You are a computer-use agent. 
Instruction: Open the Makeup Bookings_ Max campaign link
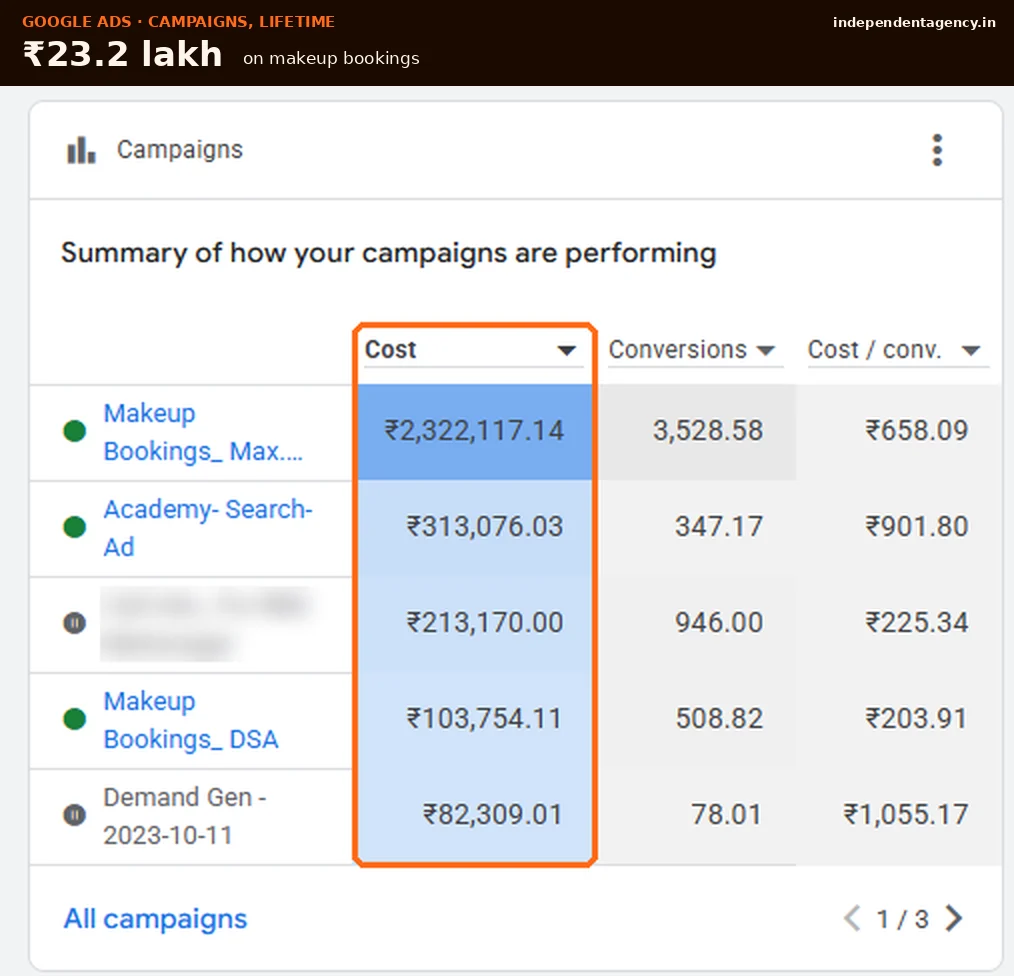pyautogui.click(x=203, y=432)
